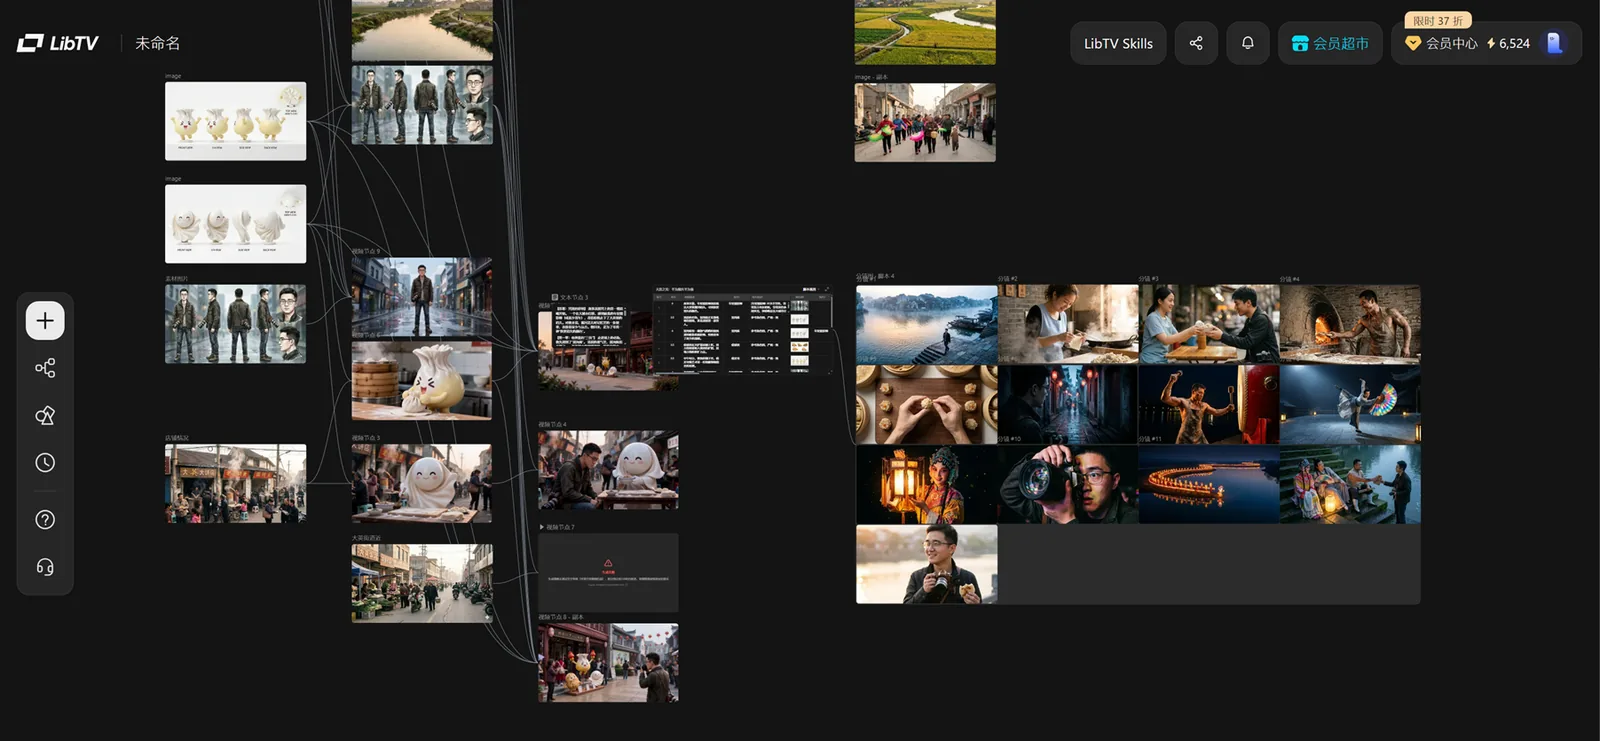Screen dimensions: 1600x741
Task: Open the dancer with colorful fan frame
Action: pos(1350,404)
